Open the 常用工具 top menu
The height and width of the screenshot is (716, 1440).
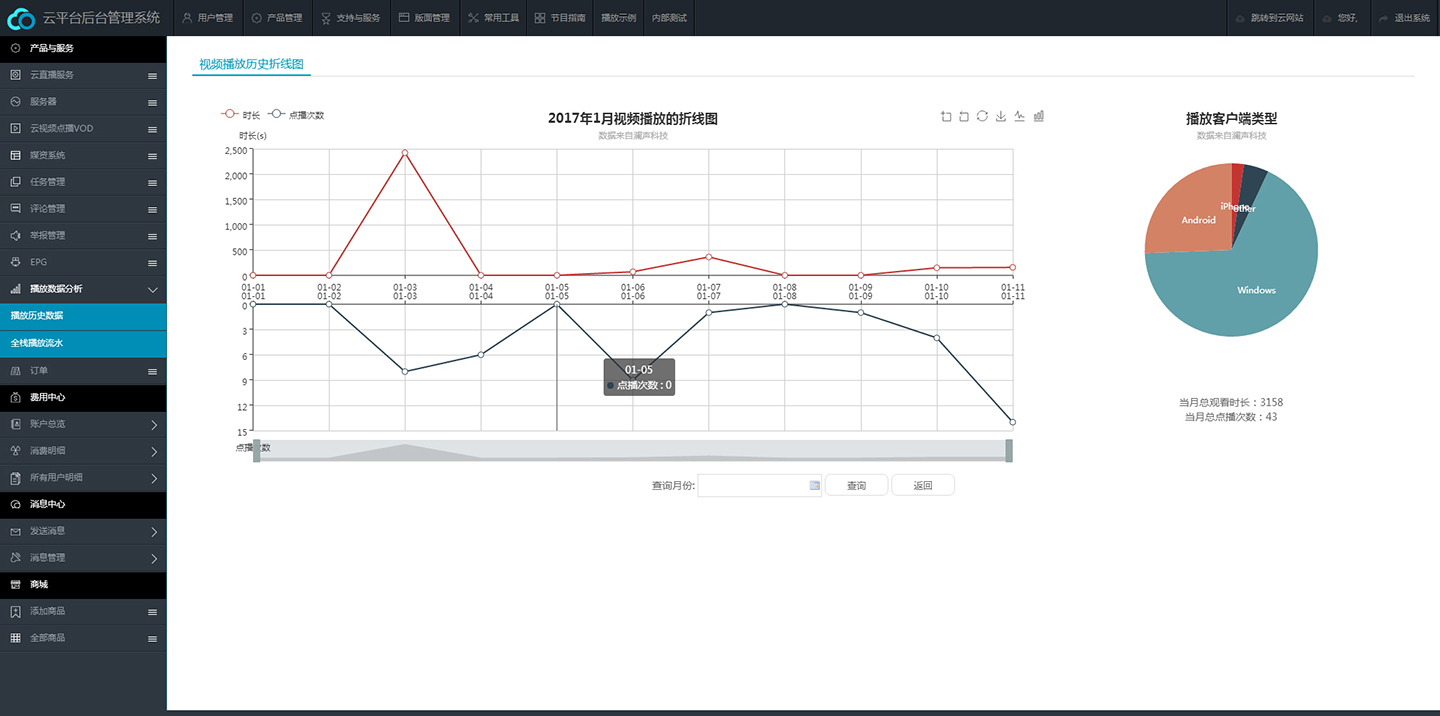coord(493,18)
